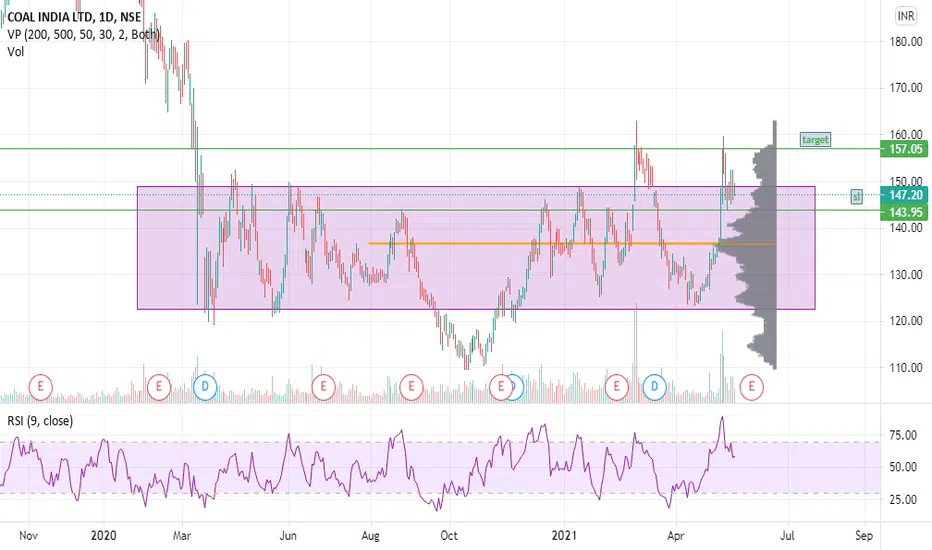Click the 160.00 price axis label
The width and height of the screenshot is (932, 550).
(x=906, y=134)
